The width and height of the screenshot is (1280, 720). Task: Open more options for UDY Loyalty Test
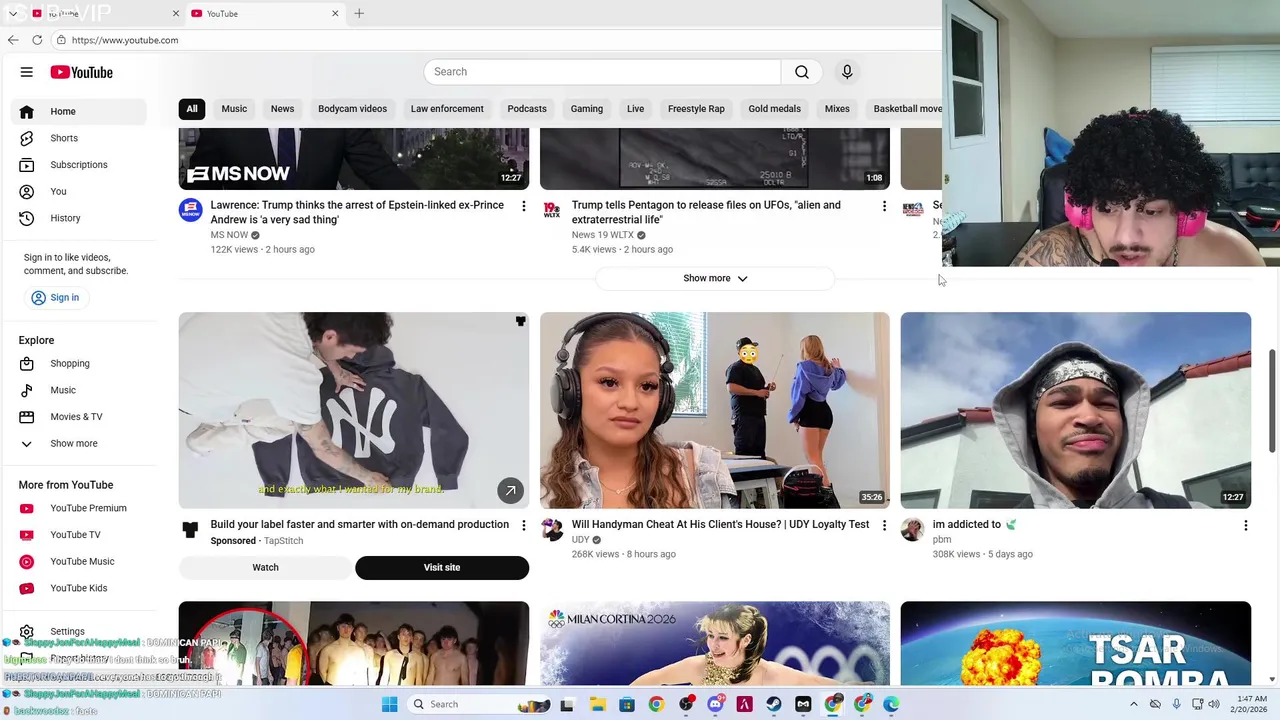coord(884,525)
